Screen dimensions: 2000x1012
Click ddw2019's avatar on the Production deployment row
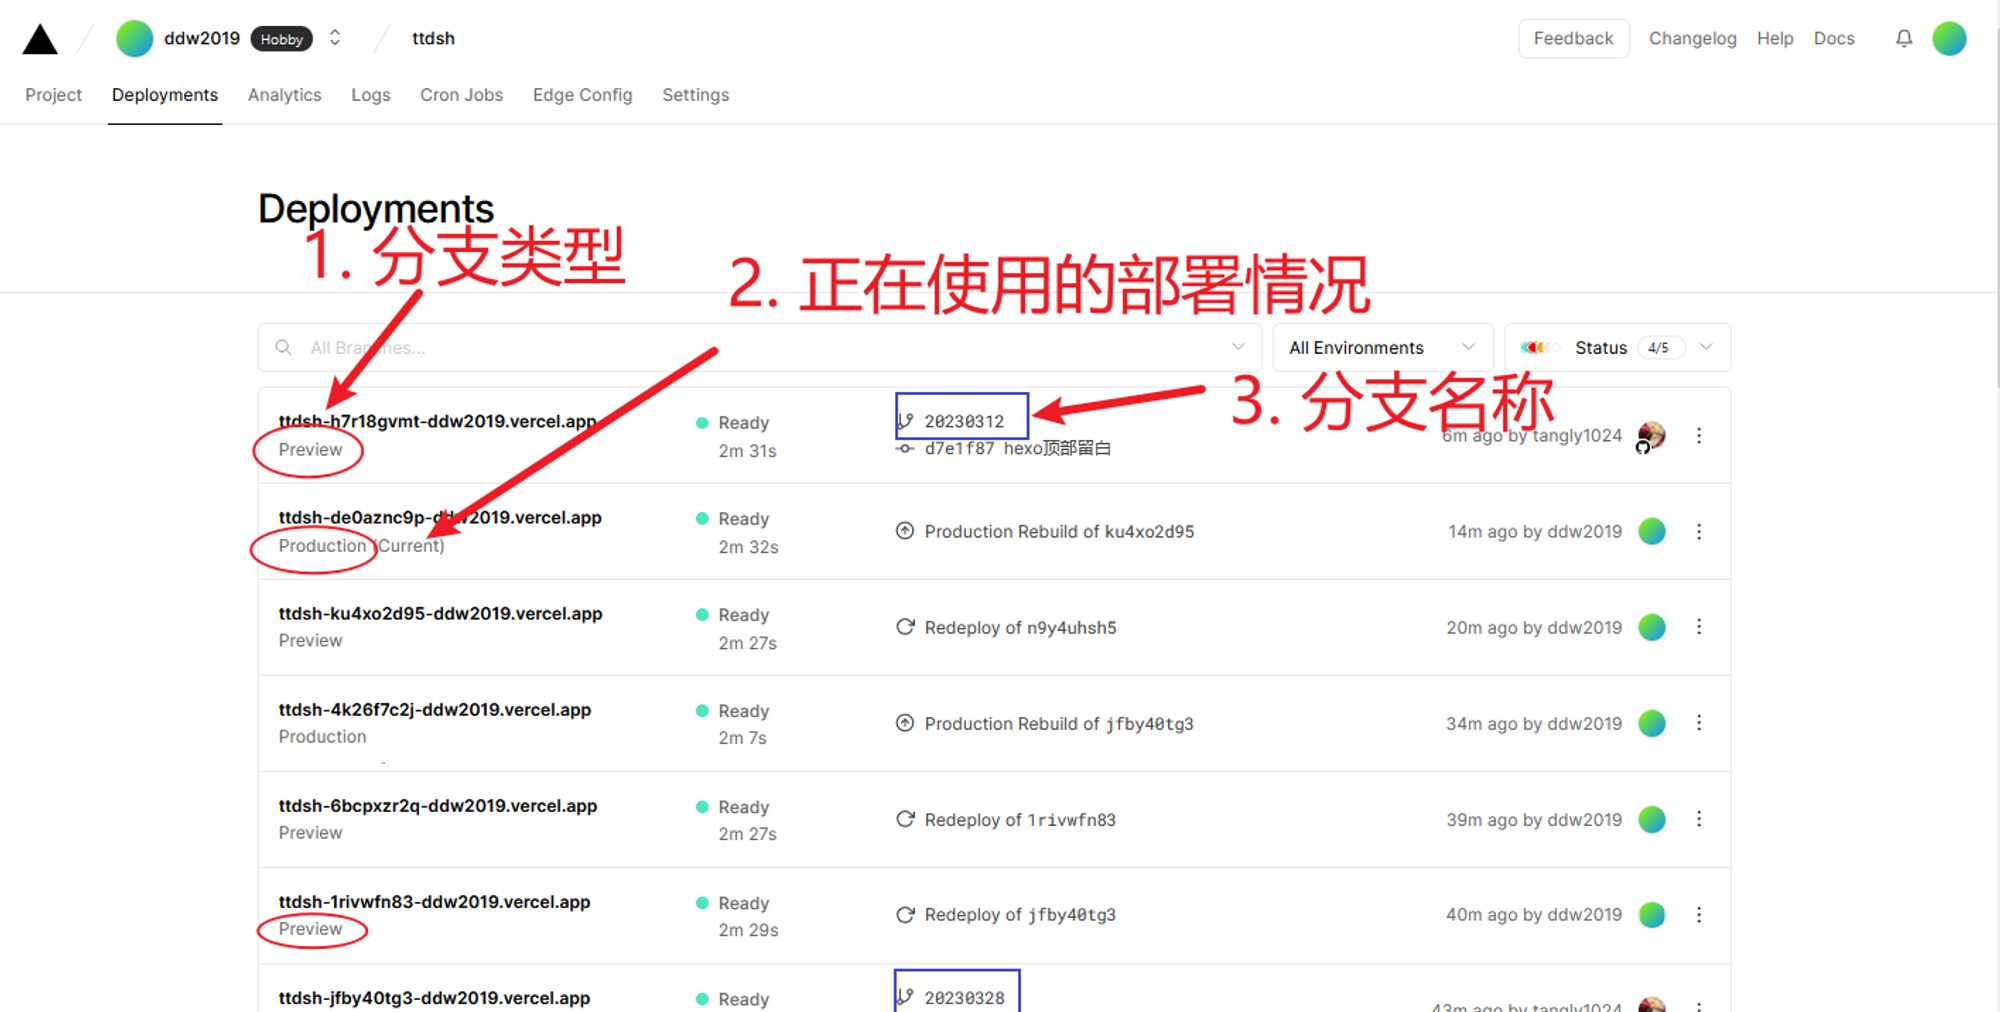(x=1651, y=531)
